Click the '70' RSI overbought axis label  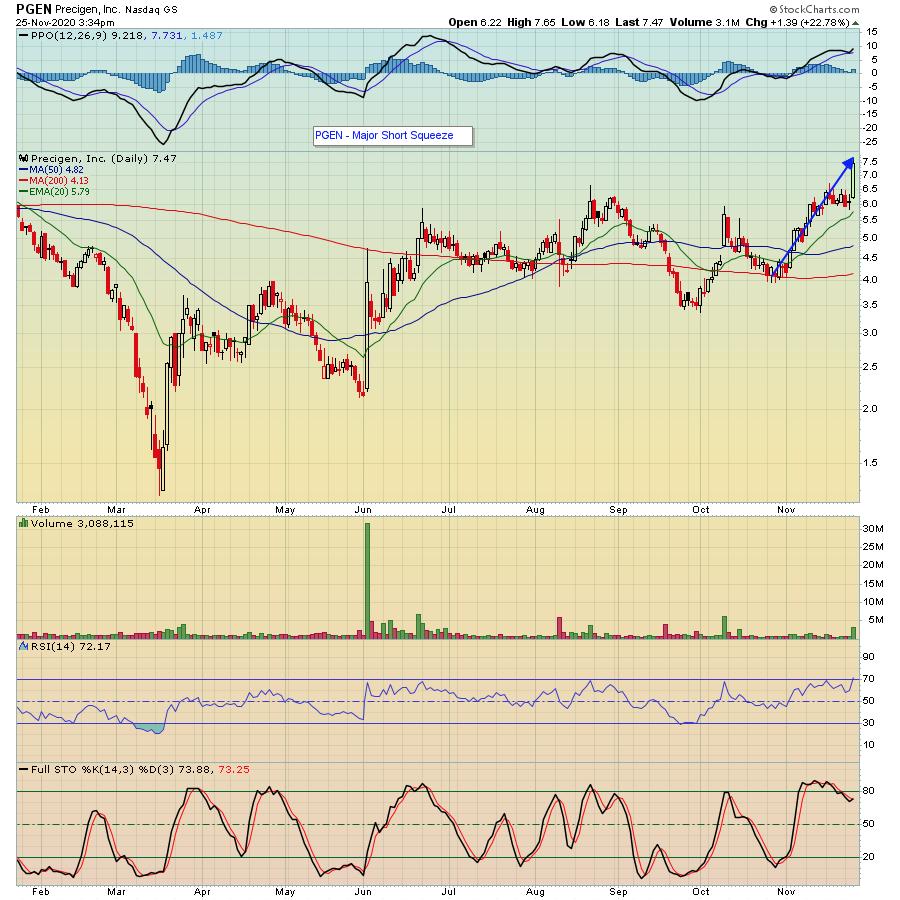click(868, 679)
